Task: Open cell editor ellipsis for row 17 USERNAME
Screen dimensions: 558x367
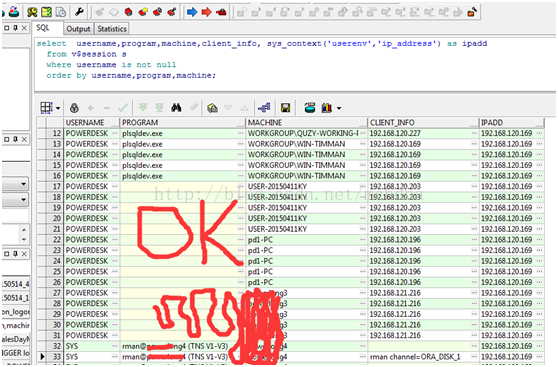Action: 115,186
